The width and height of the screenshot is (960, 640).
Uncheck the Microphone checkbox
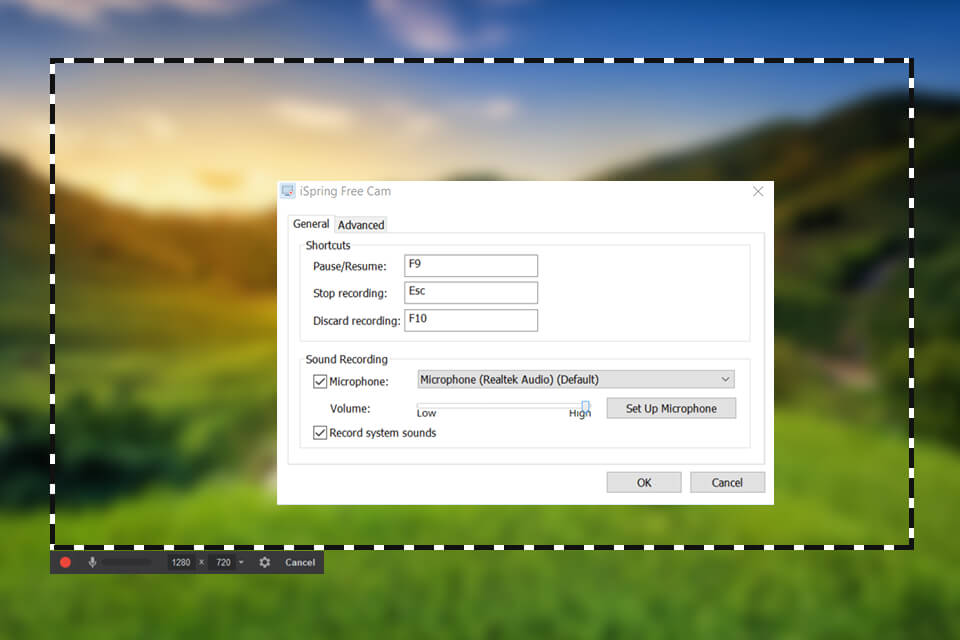(x=320, y=382)
